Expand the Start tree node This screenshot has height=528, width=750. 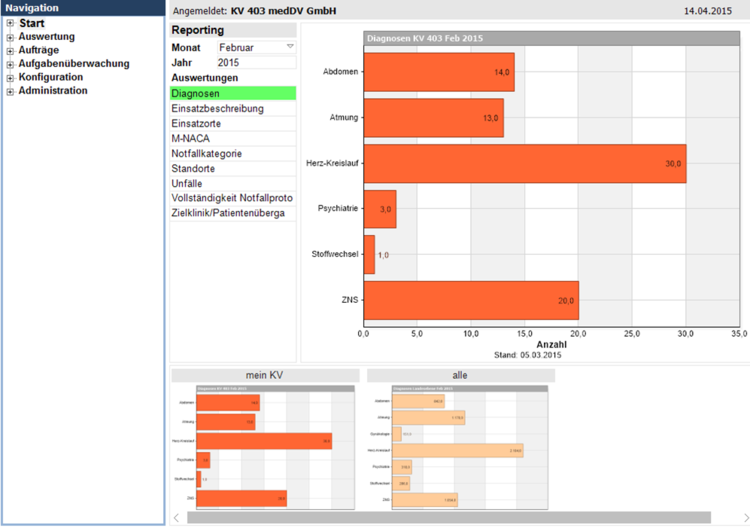click(x=10, y=24)
